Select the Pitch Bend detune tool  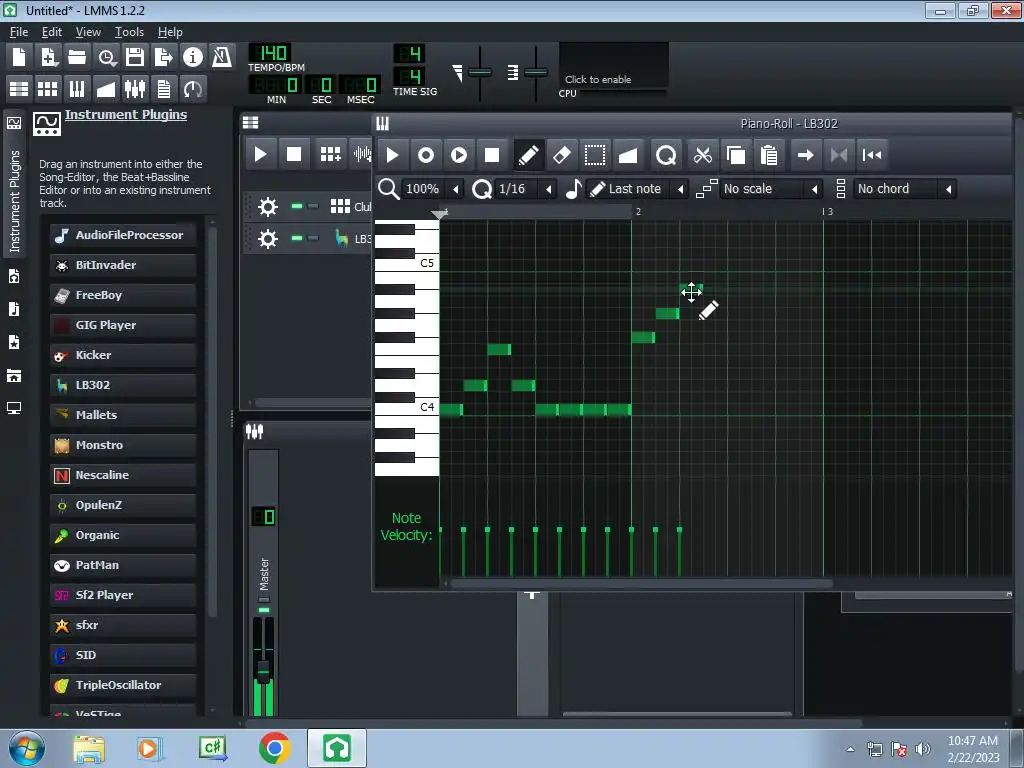[x=628, y=155]
